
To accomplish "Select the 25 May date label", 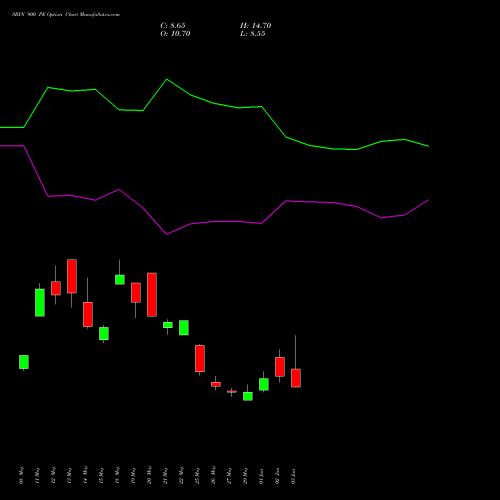I will point(197,475).
